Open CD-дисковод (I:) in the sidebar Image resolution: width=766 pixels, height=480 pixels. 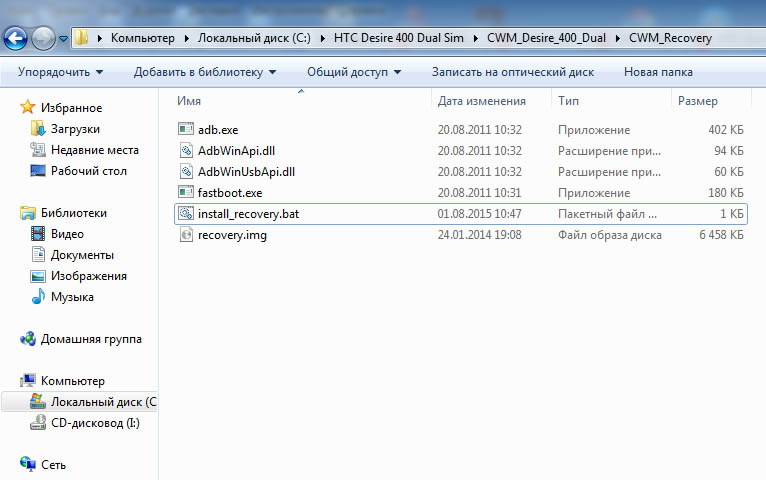click(x=95, y=423)
